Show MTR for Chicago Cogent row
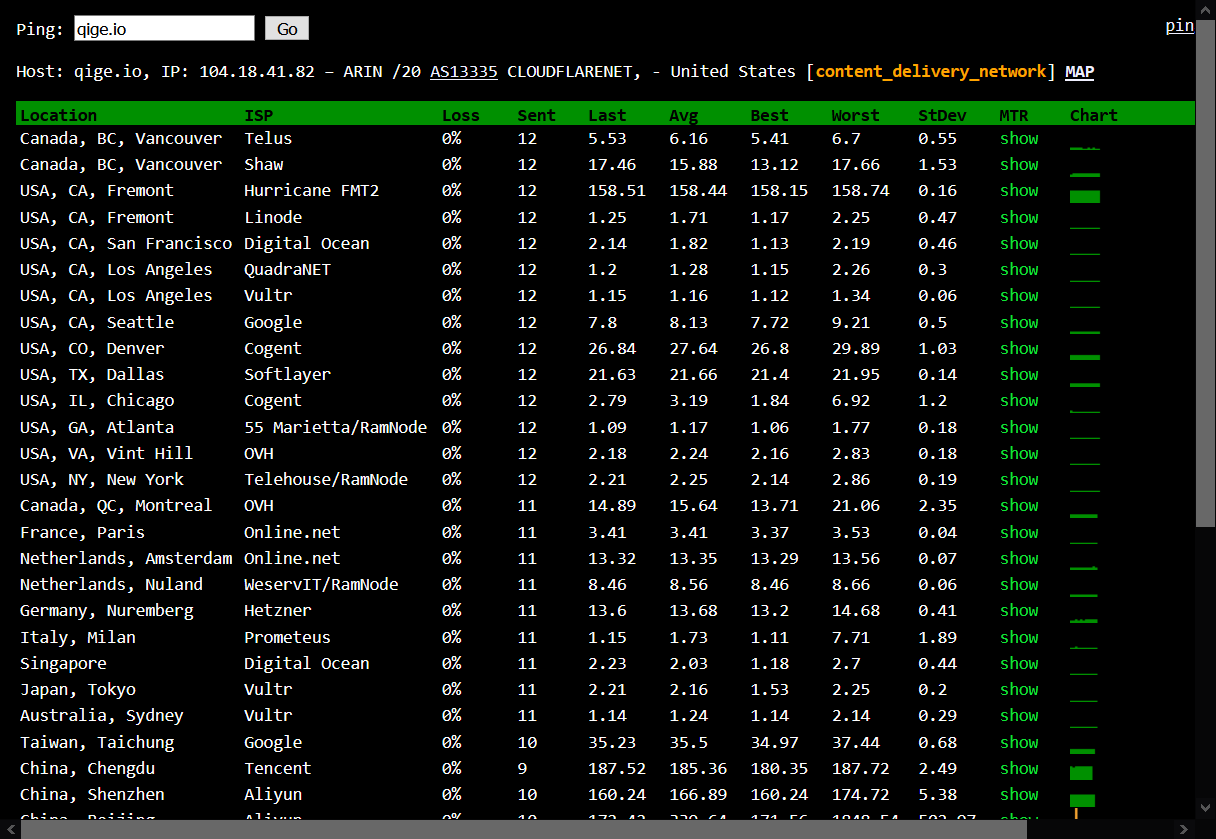The width and height of the screenshot is (1216, 839). 1019,400
